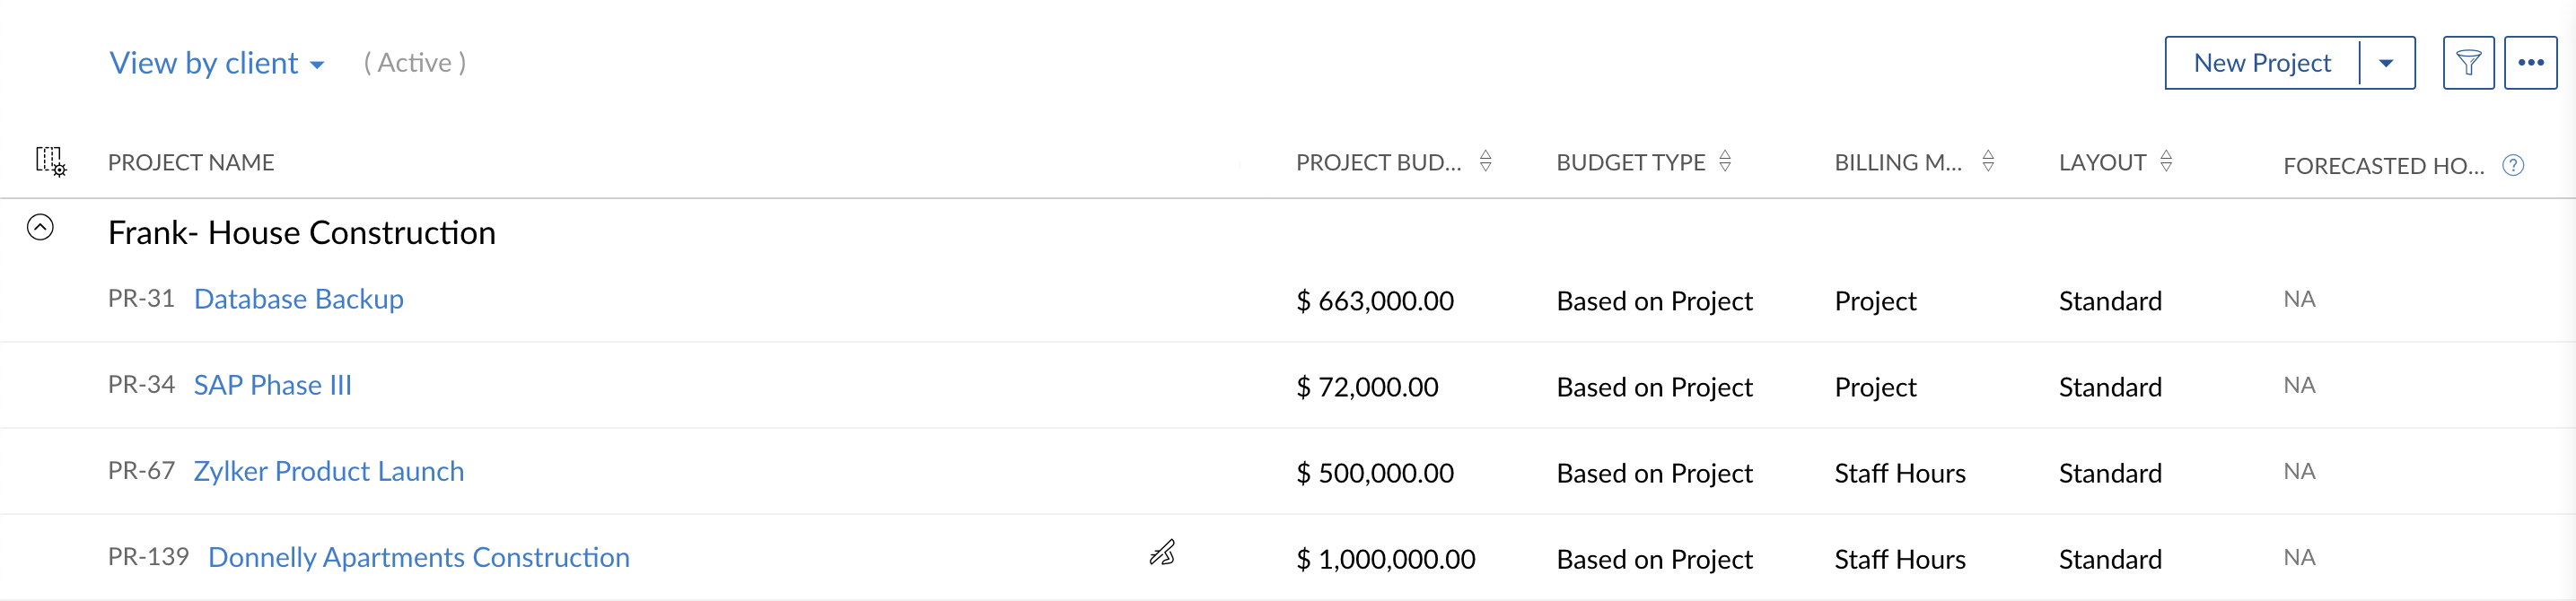The height and width of the screenshot is (601, 2576).
Task: Open Donnelly Apartments Construction project
Action: point(419,557)
